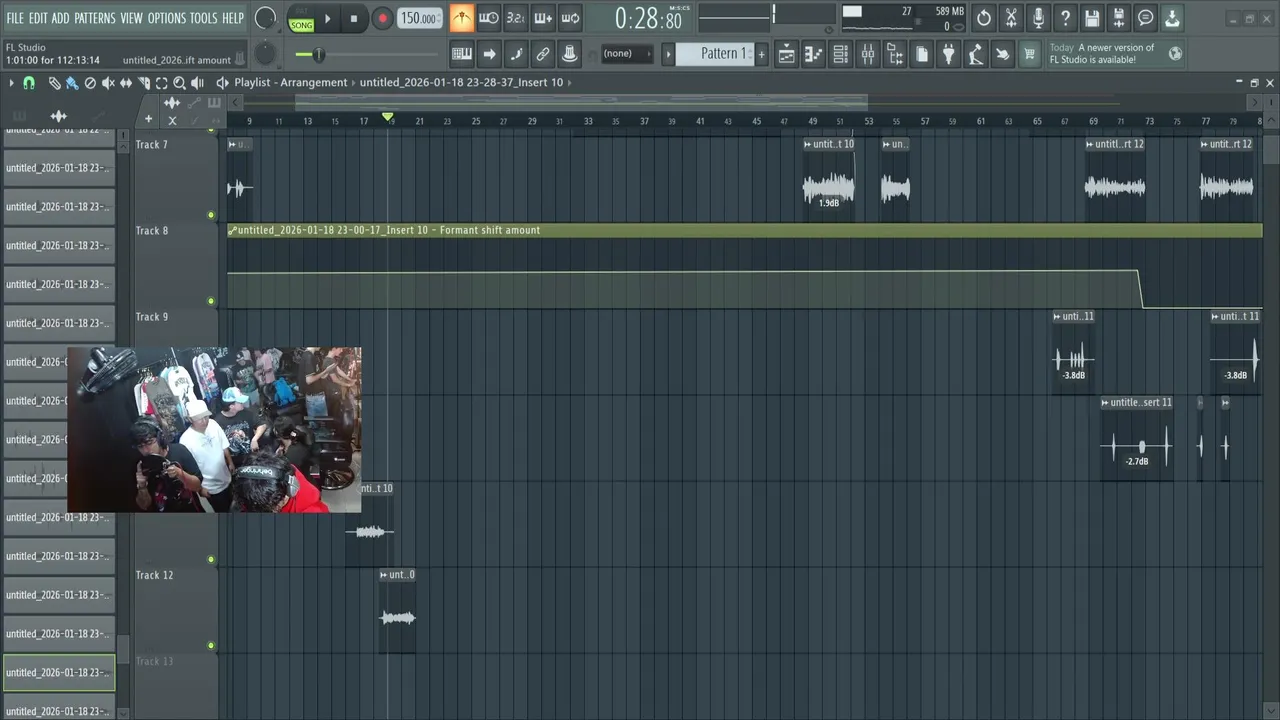Viewport: 1280px width, 720px height.
Task: Toggle the metronome button
Action: coord(462,18)
